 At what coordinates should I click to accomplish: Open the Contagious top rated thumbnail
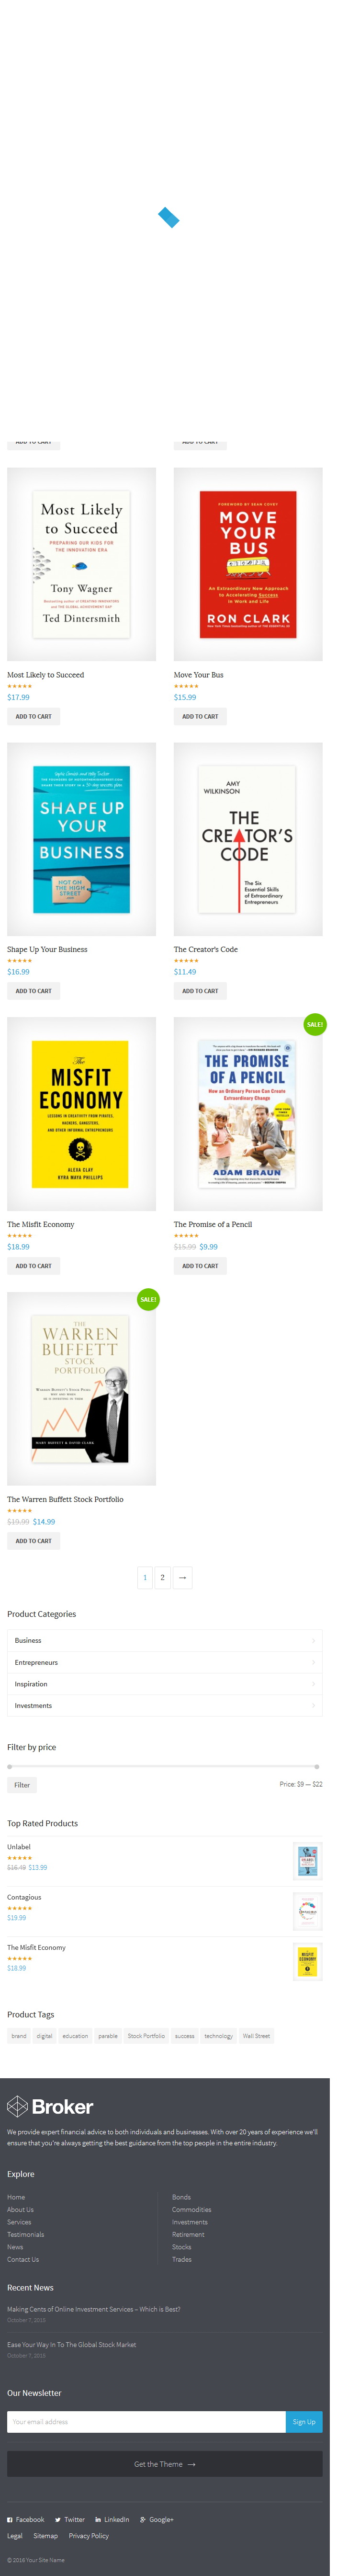tap(307, 1911)
